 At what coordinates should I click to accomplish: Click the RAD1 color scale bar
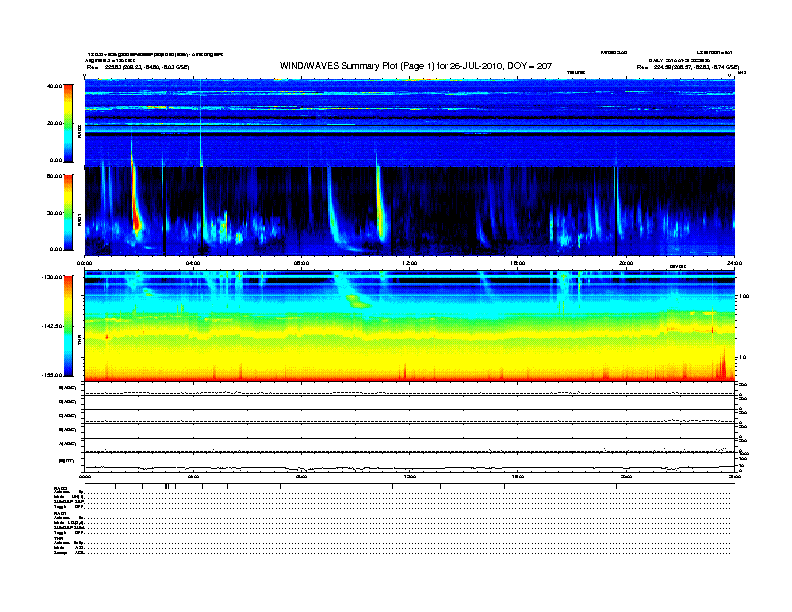coord(68,212)
